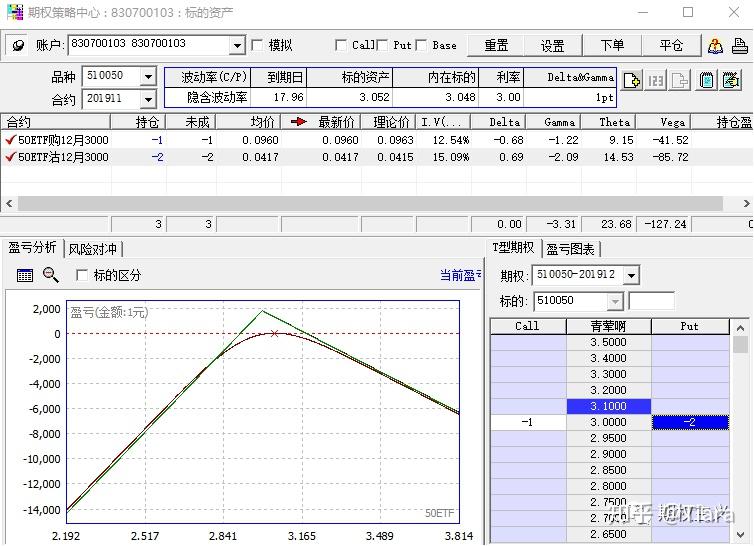Switch to the 盈亏分析 tab
Viewport: 754px width, 546px height.
point(32,248)
